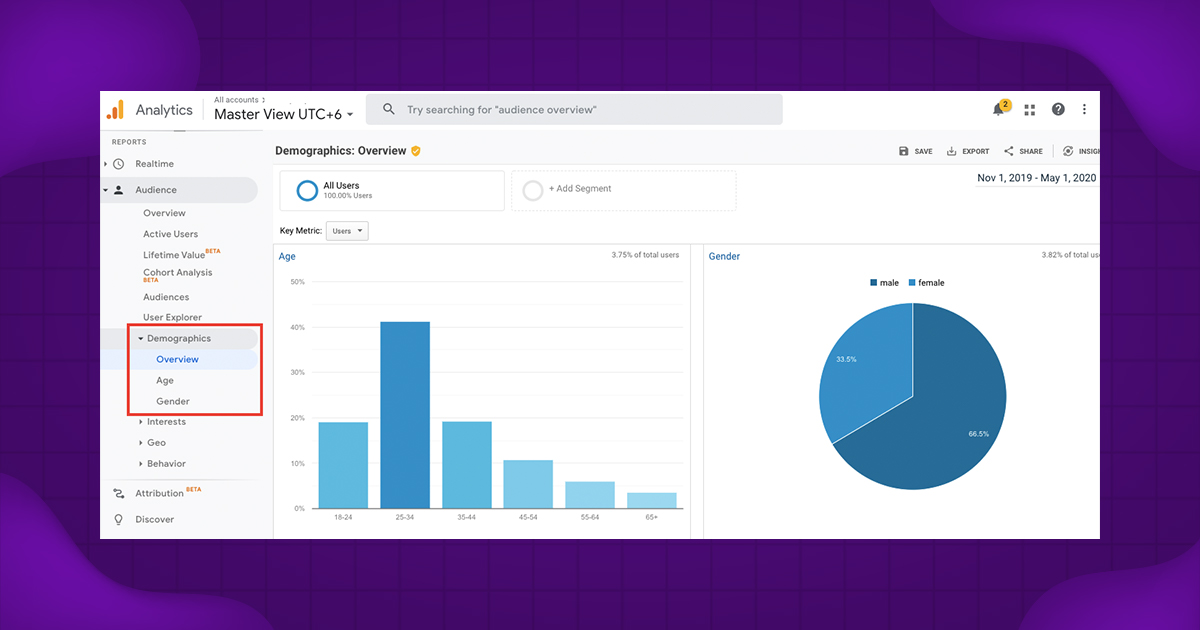Open the Help question mark icon
This screenshot has width=1200, height=630.
1058,110
